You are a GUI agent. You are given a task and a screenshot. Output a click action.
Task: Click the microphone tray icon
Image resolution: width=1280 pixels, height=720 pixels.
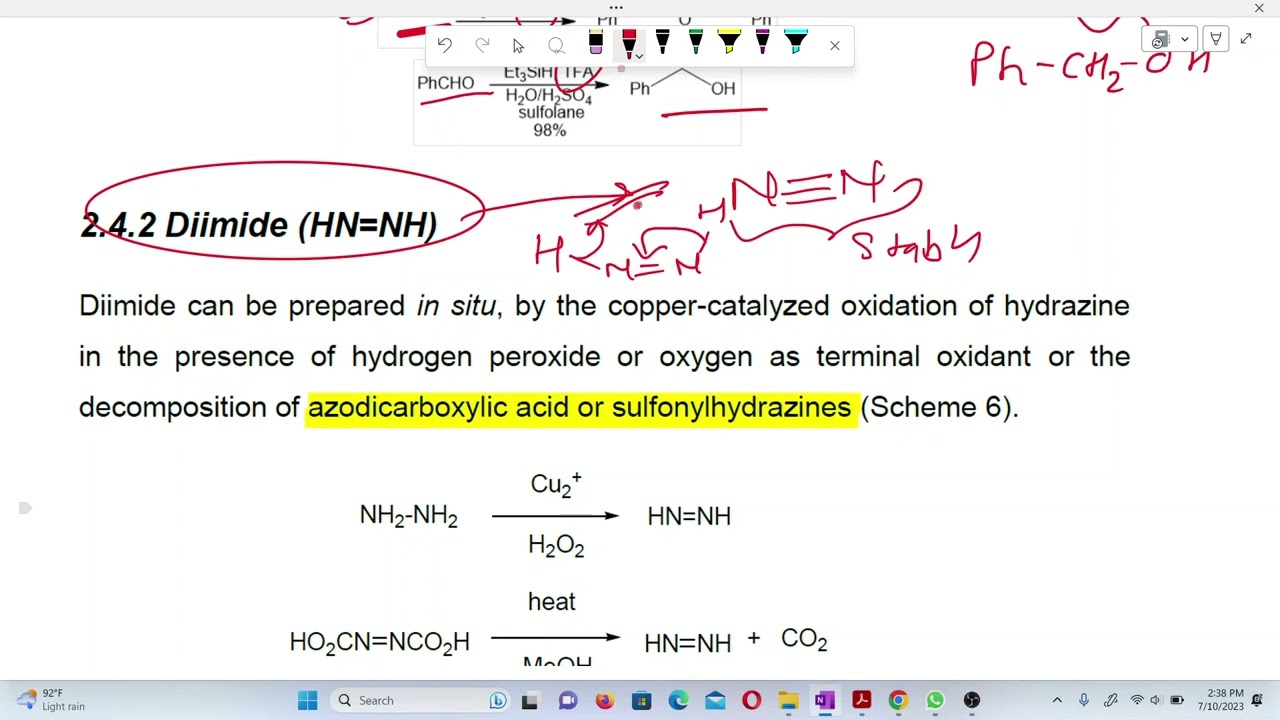pos(1084,700)
